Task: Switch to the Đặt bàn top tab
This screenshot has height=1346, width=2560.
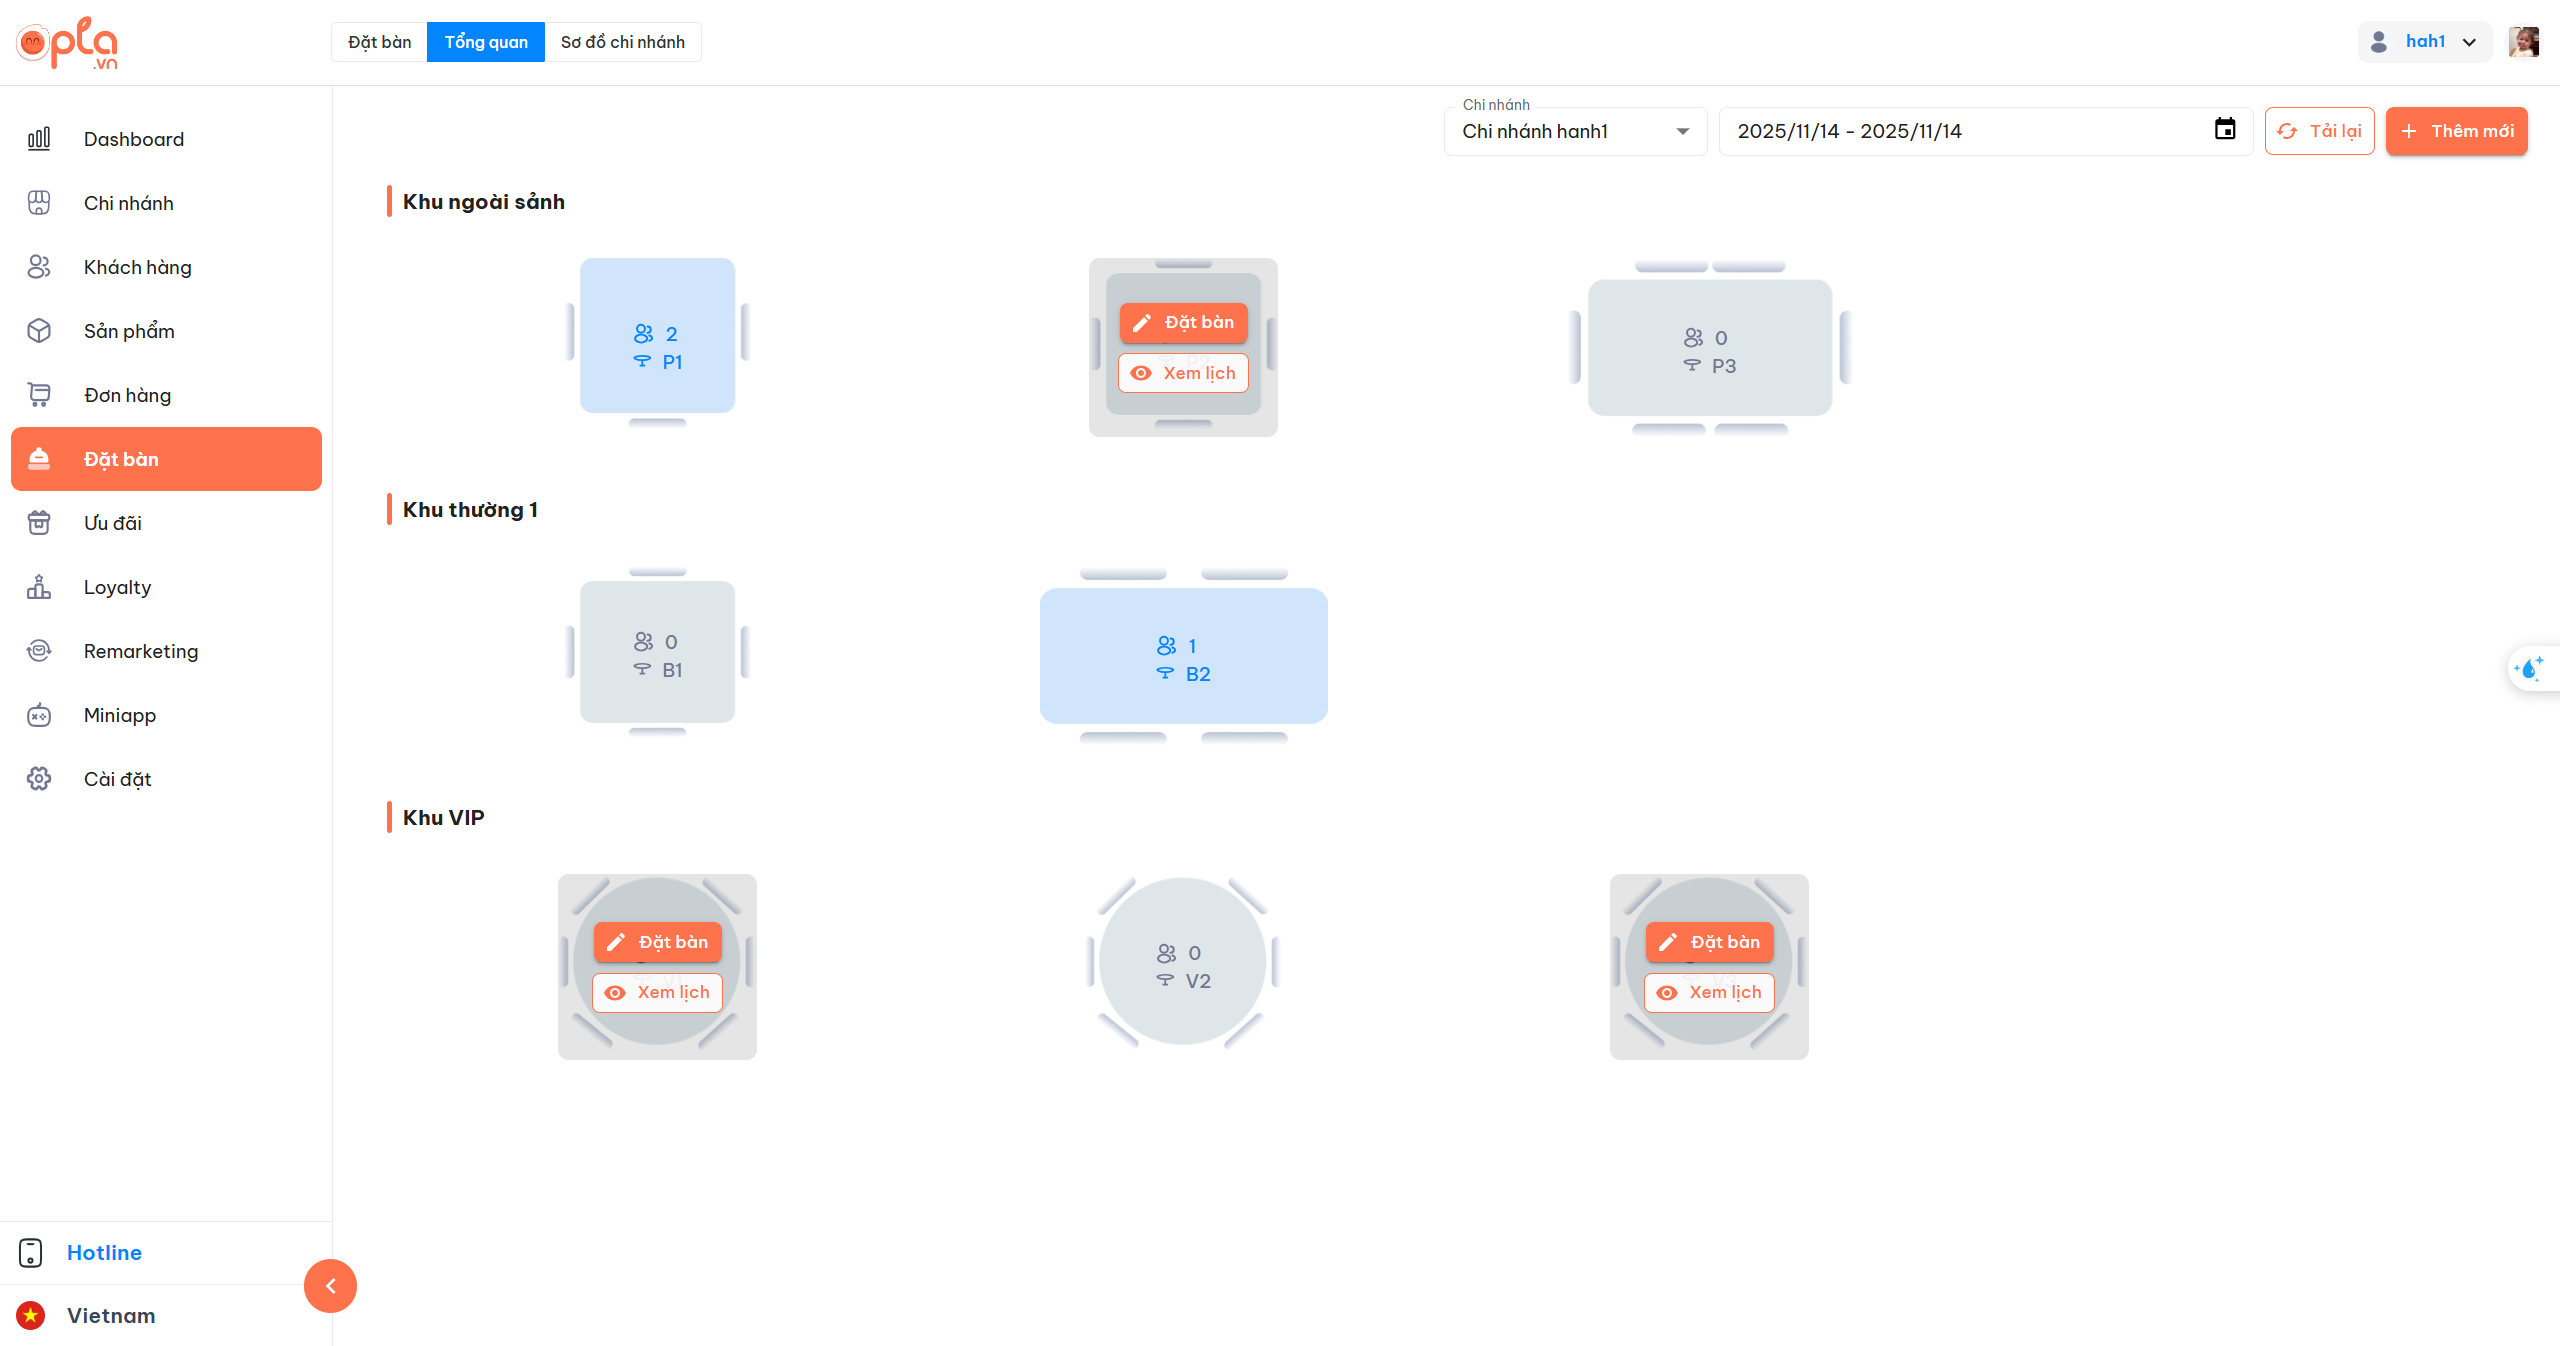Action: 379,42
